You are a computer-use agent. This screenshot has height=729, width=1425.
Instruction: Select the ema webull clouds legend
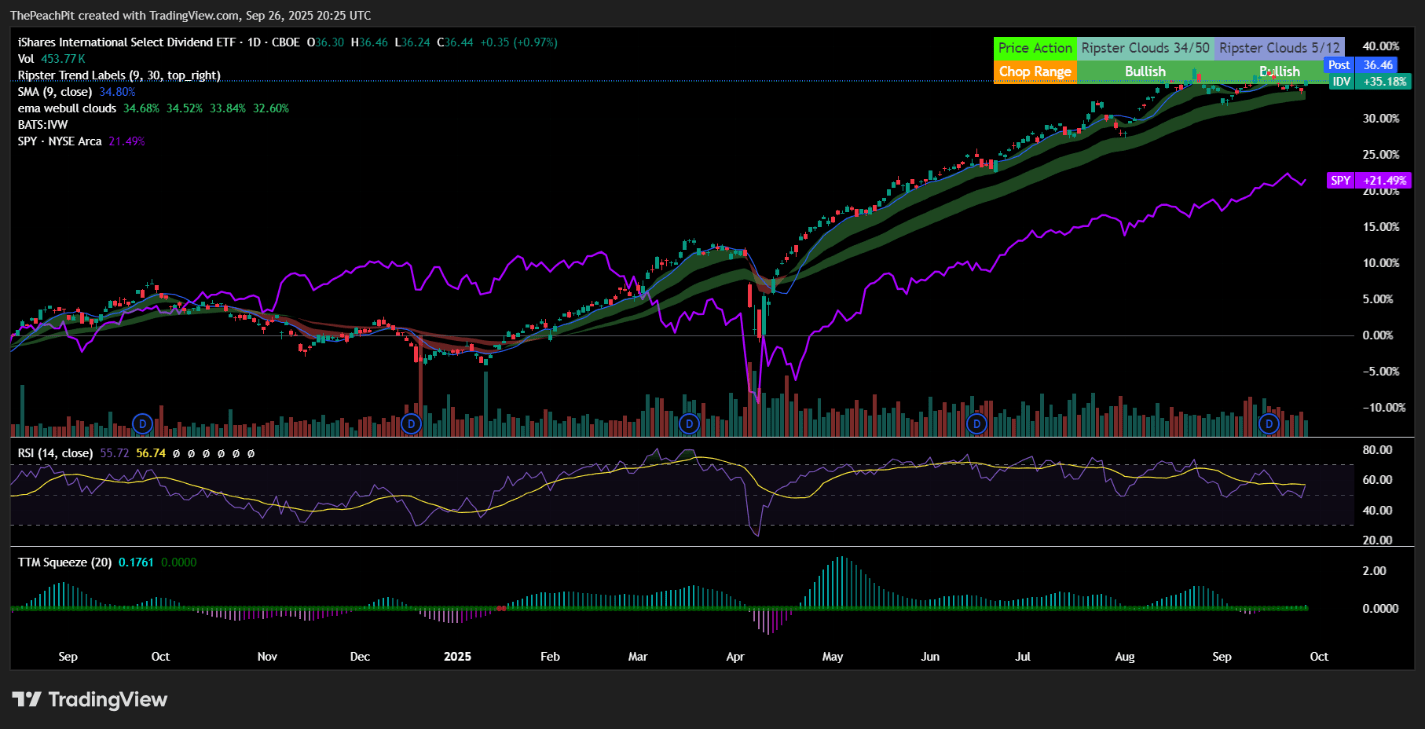click(66, 107)
